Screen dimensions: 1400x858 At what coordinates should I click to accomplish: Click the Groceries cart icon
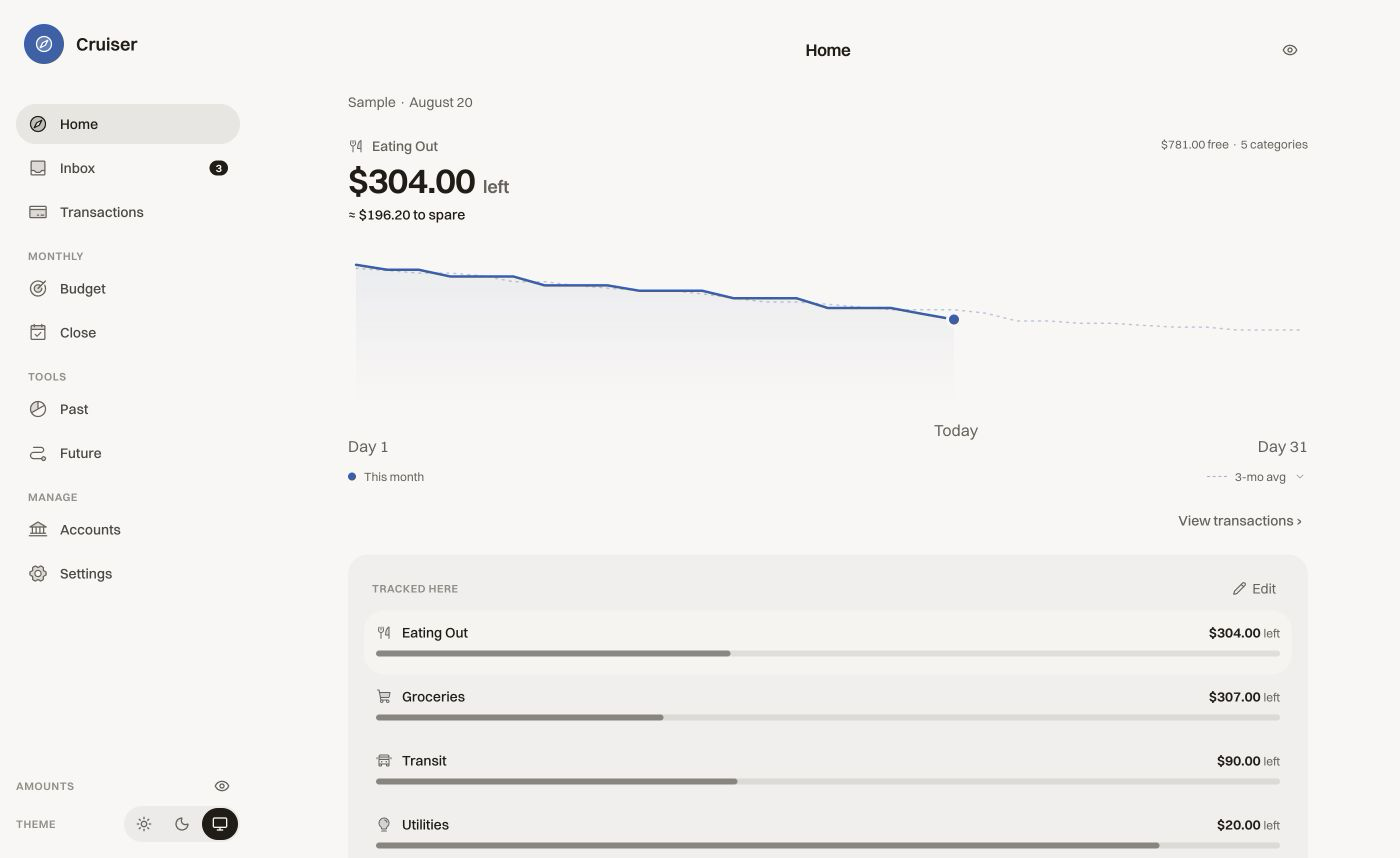(x=383, y=697)
